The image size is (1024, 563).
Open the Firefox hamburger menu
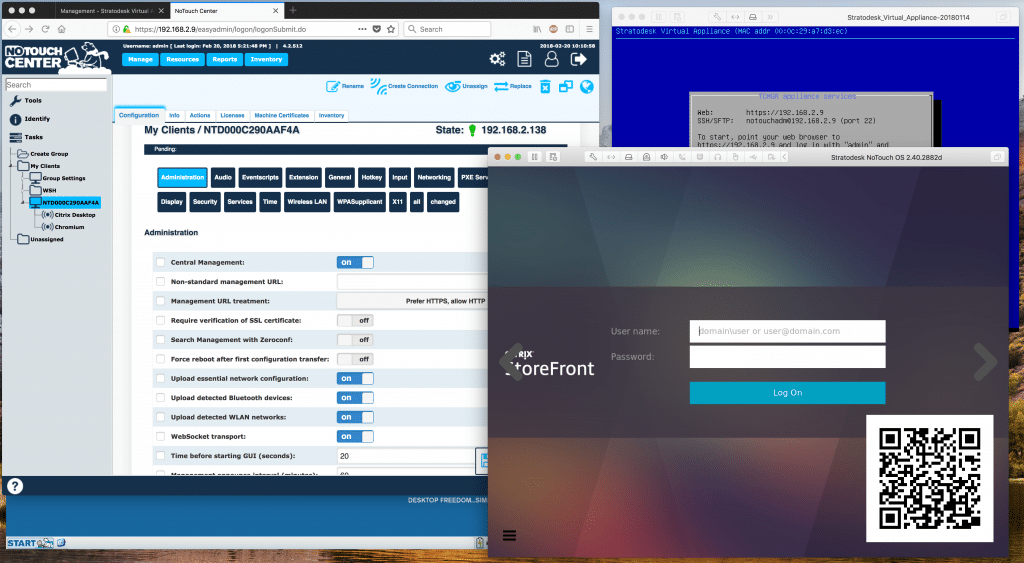tap(589, 29)
